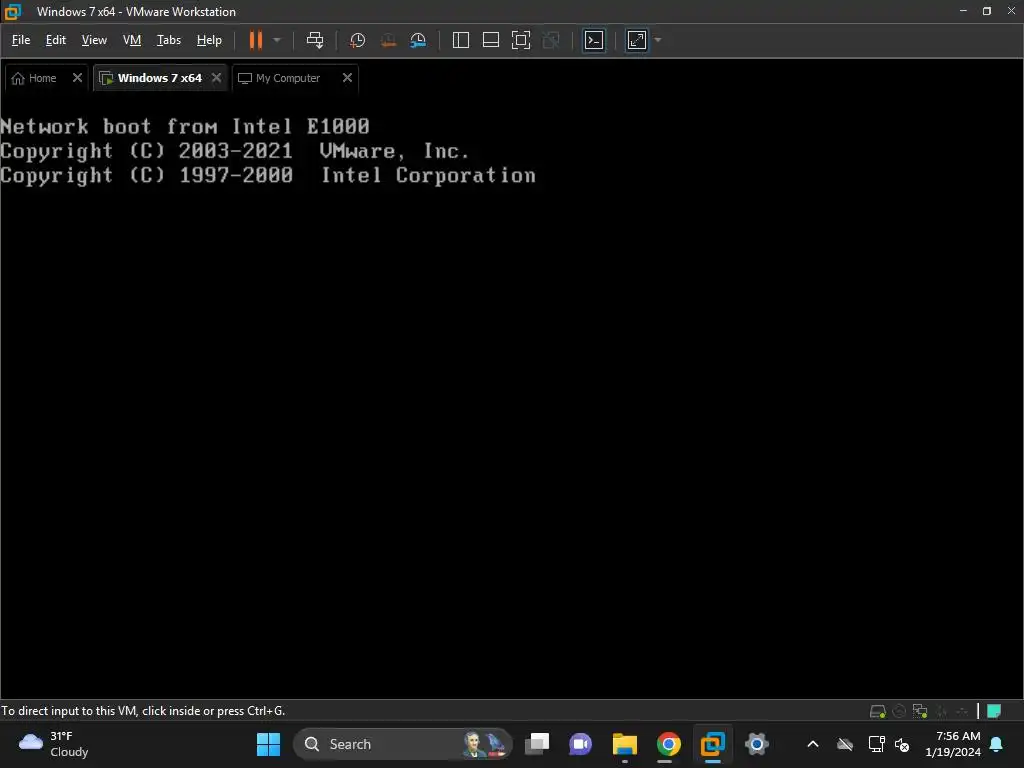Click the network adapter status icon
Screen dimensions: 1024x768
920,711
